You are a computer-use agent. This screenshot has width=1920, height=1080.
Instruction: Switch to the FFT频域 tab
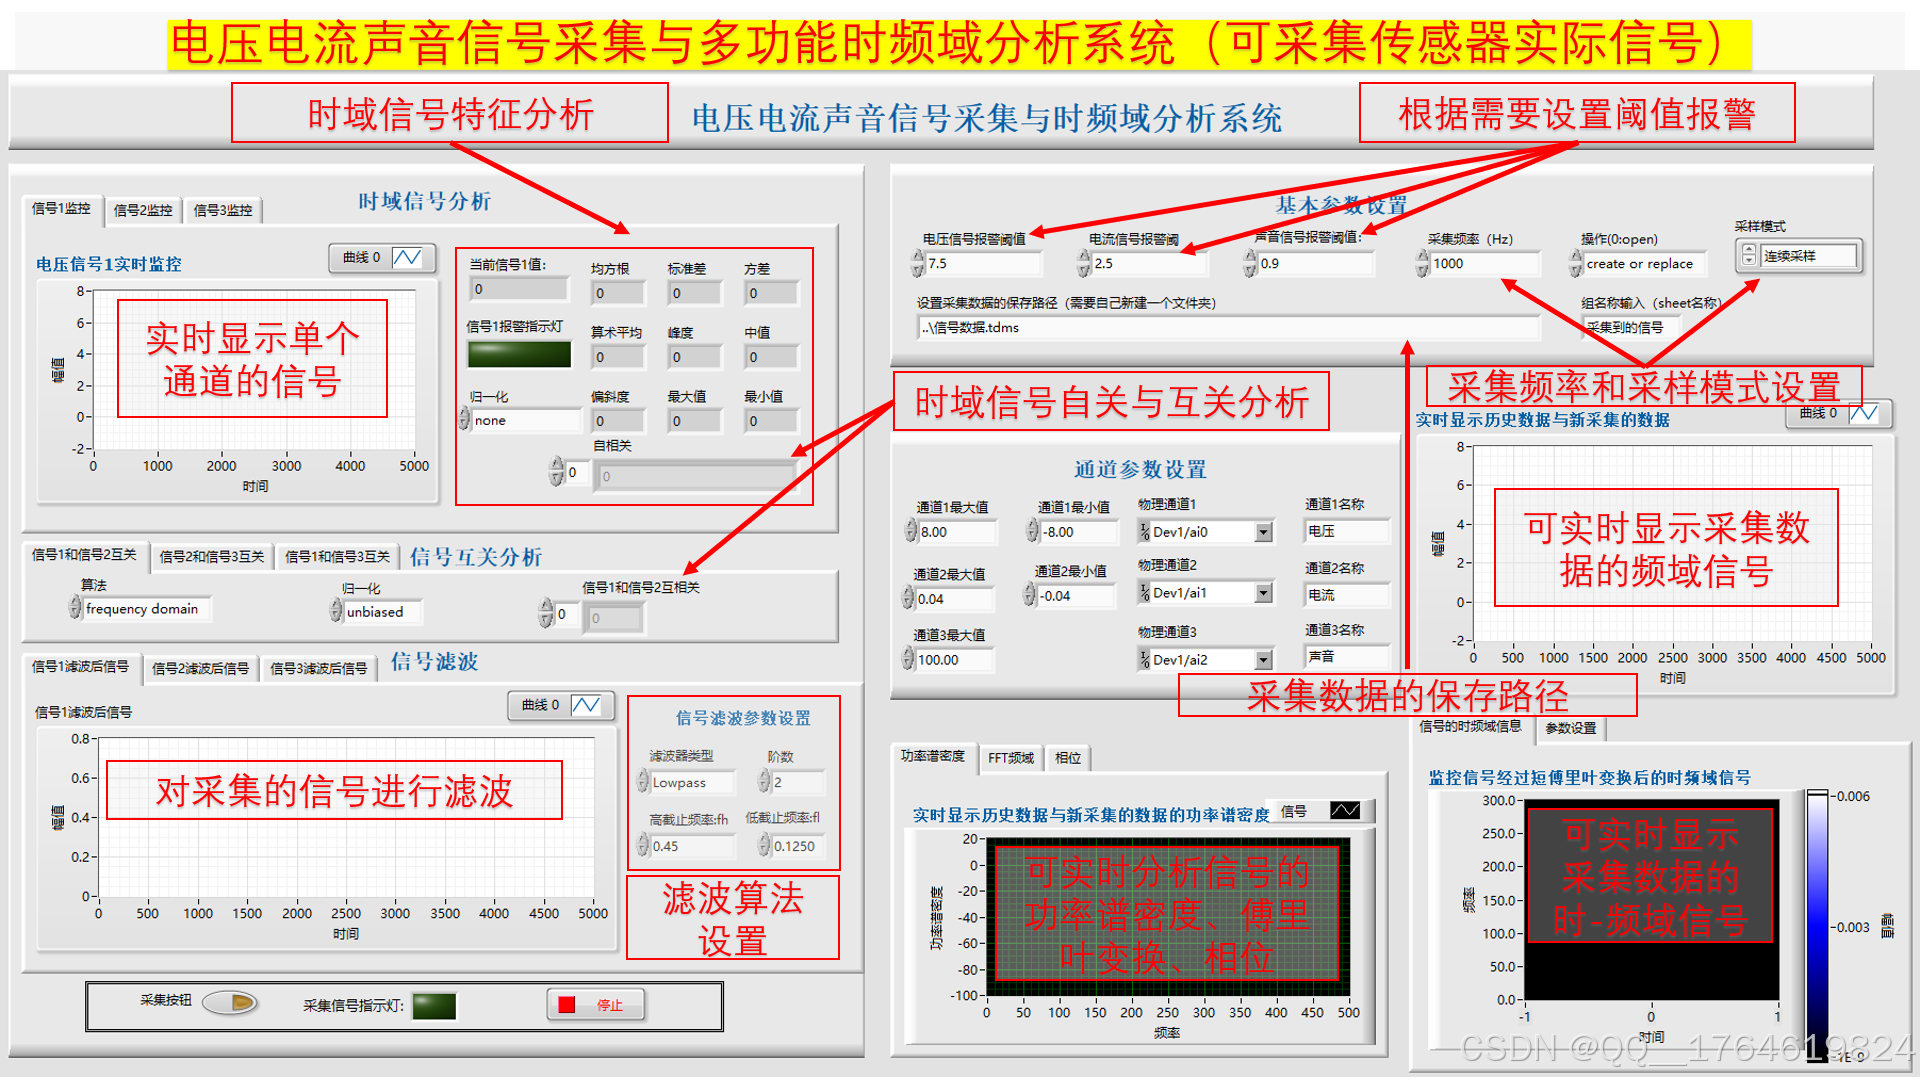pyautogui.click(x=1010, y=758)
